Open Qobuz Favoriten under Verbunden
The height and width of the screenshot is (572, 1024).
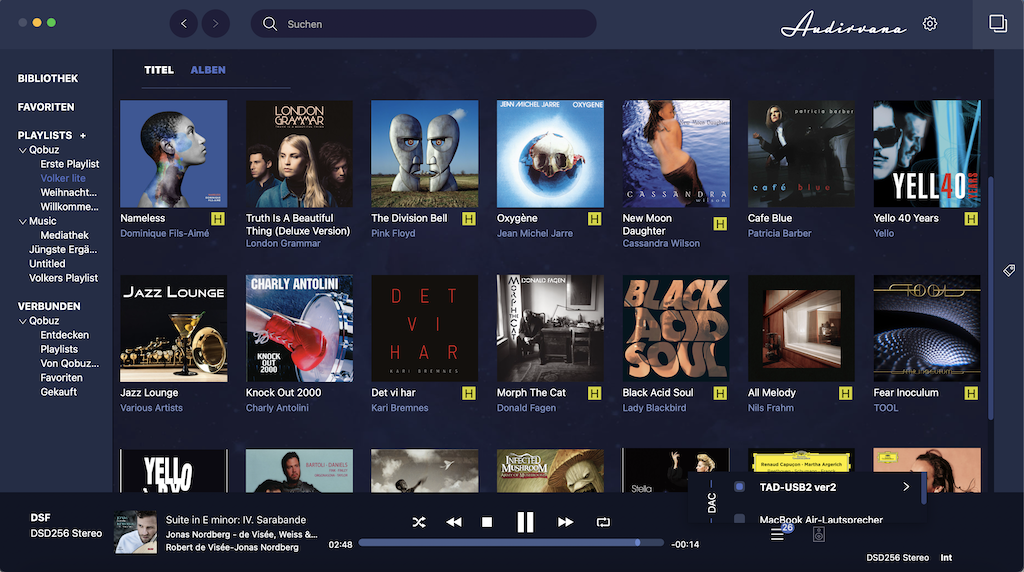(x=61, y=377)
